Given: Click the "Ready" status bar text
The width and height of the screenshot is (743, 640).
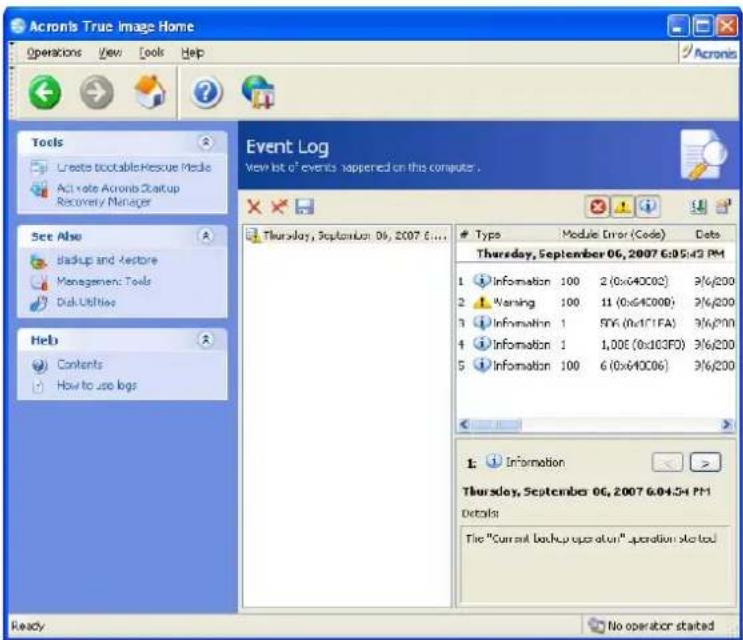Looking at the screenshot, I should (x=27, y=626).
